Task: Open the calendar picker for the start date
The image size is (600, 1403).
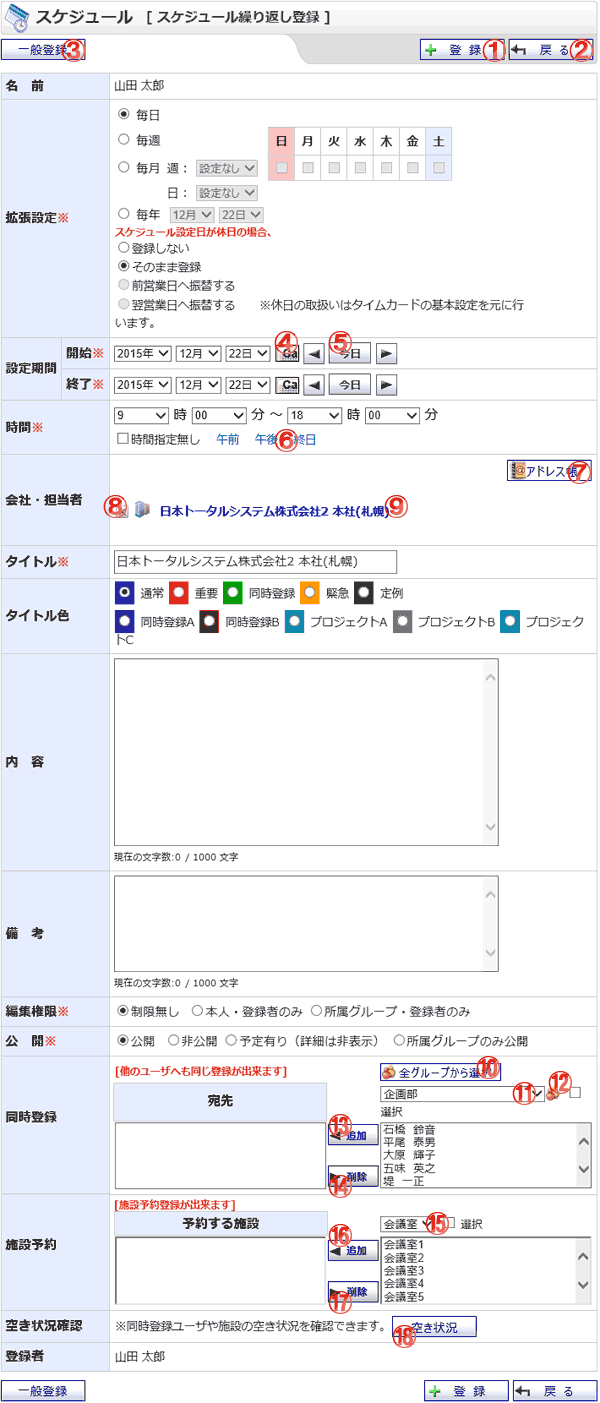Action: pos(288,352)
